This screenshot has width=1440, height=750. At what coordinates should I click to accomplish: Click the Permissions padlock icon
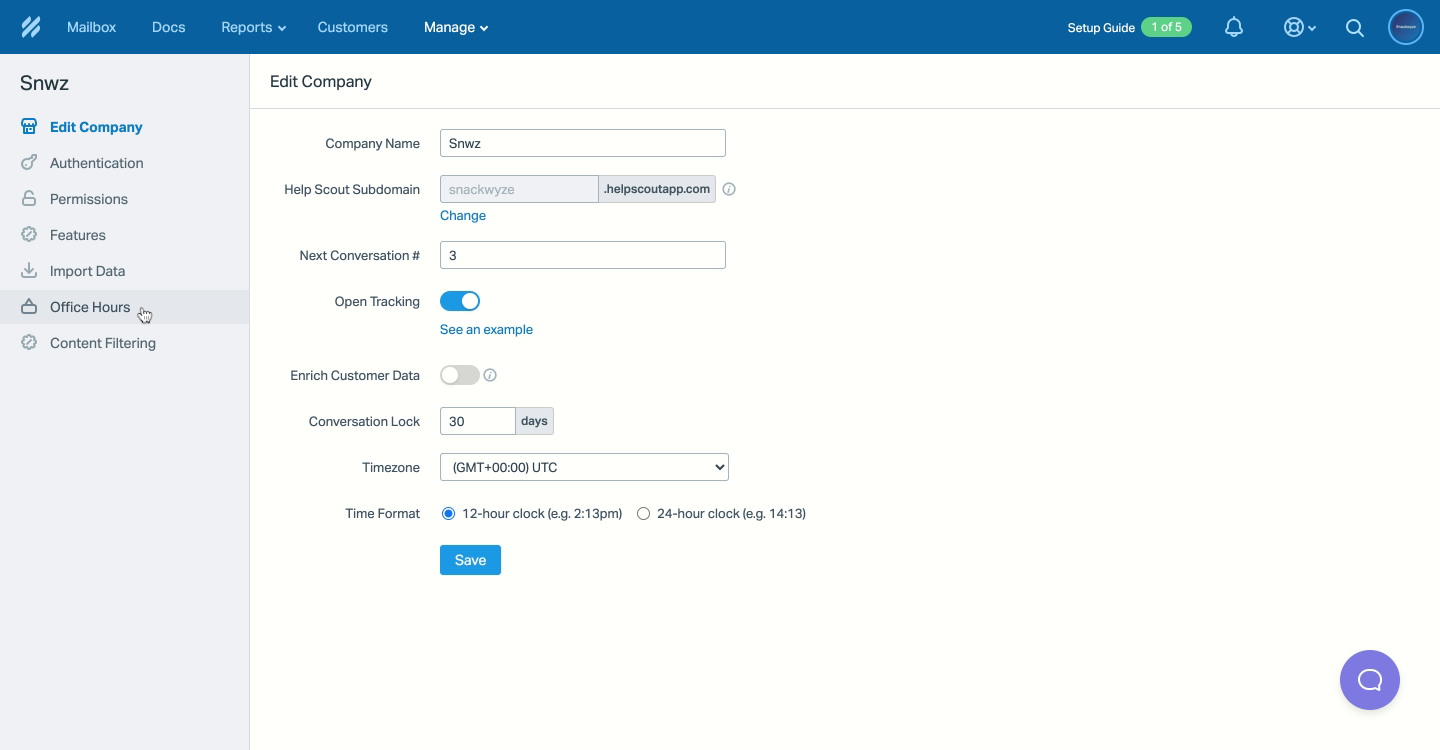pos(29,199)
